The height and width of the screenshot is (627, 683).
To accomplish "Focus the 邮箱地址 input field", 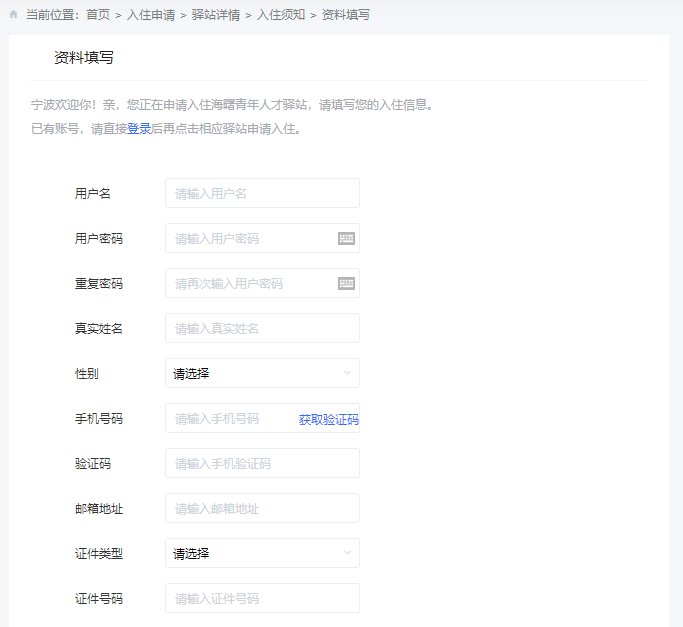I will point(261,508).
